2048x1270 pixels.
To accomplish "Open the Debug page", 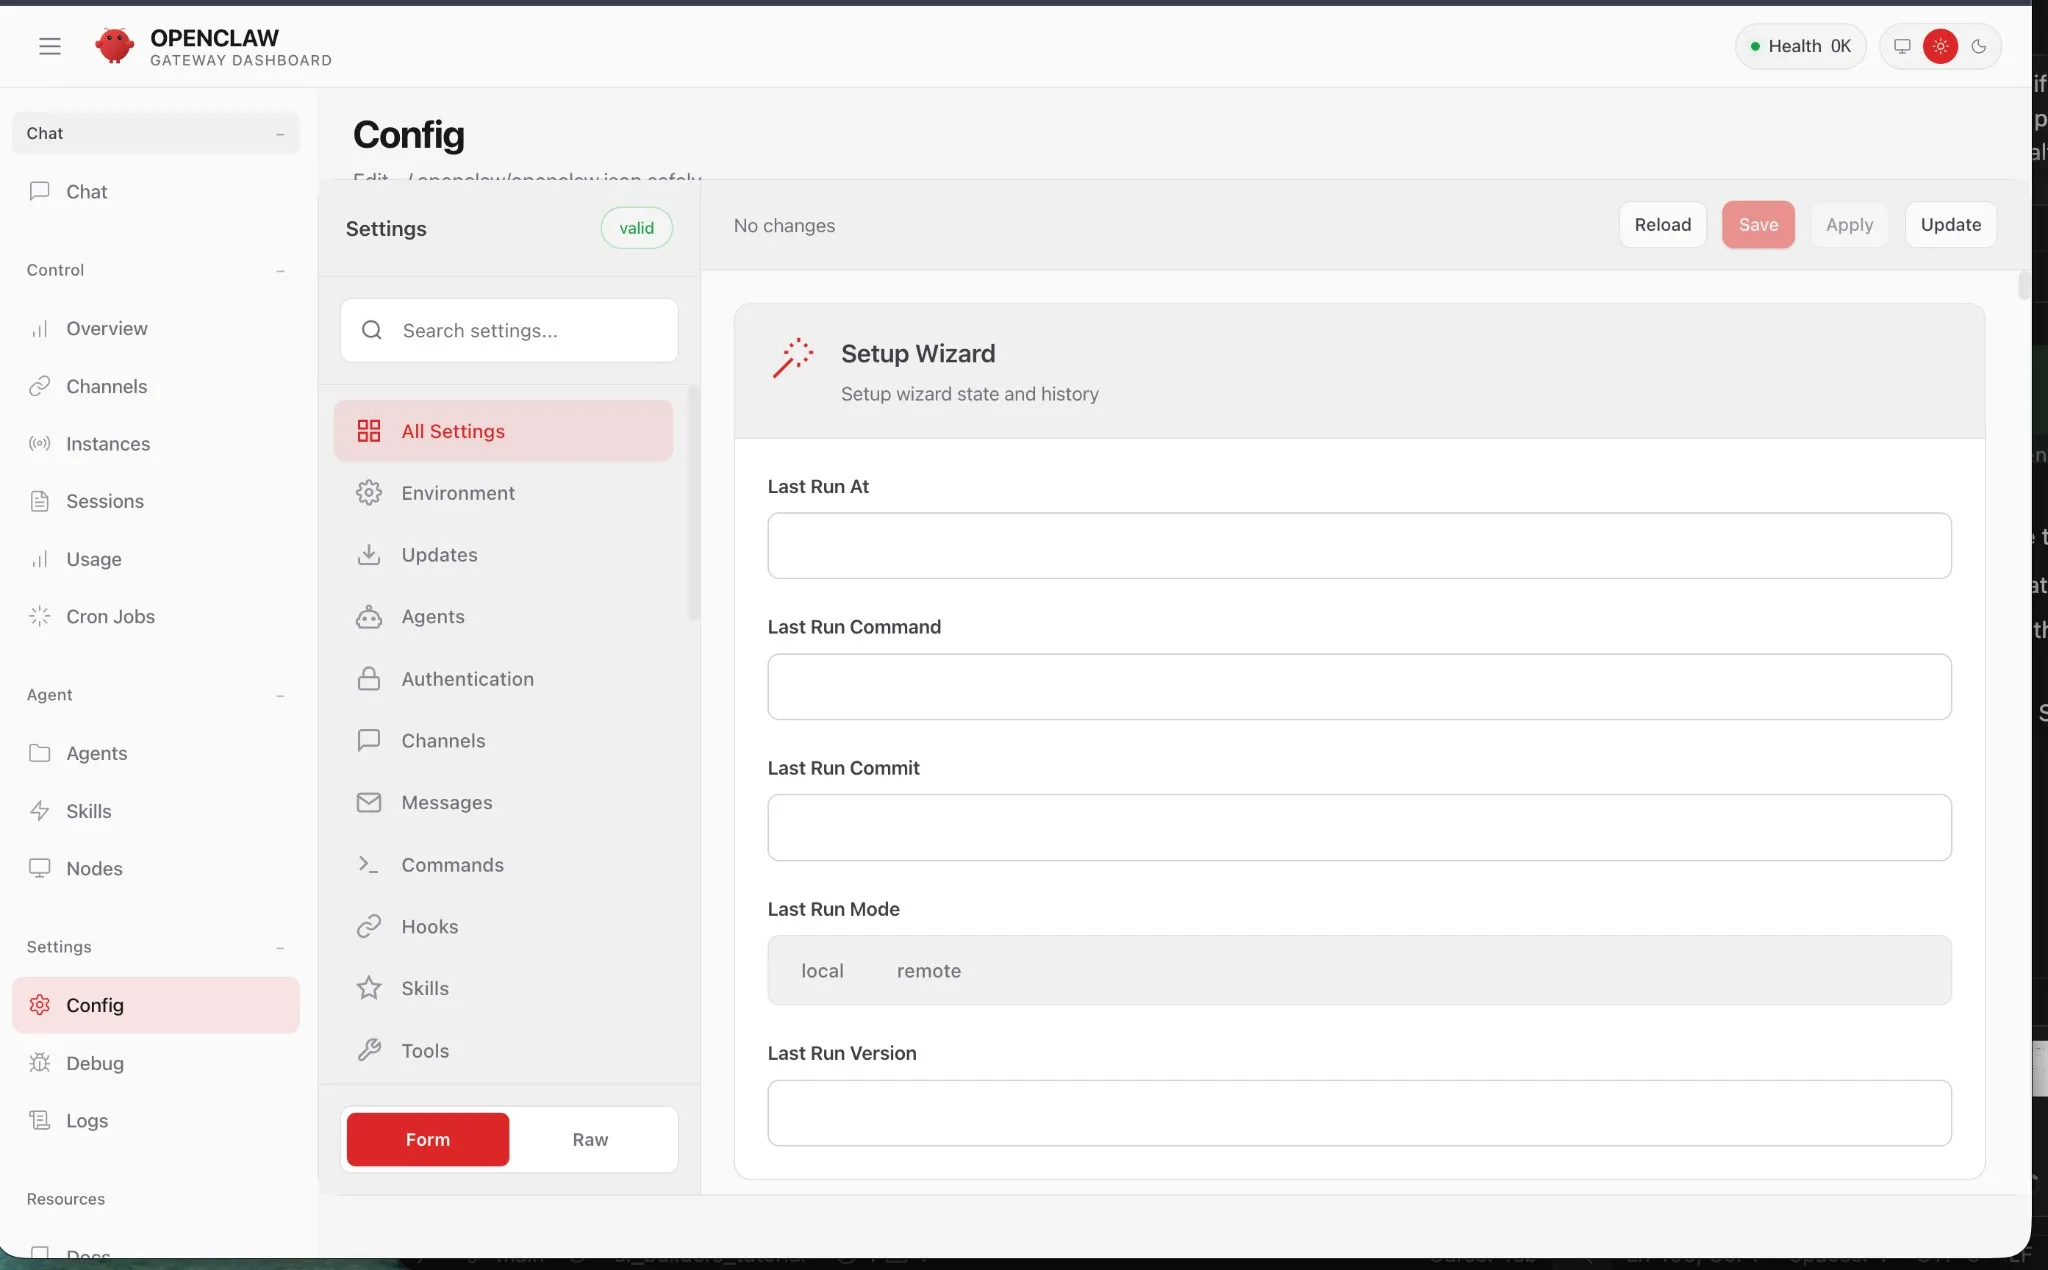I will point(156,1063).
